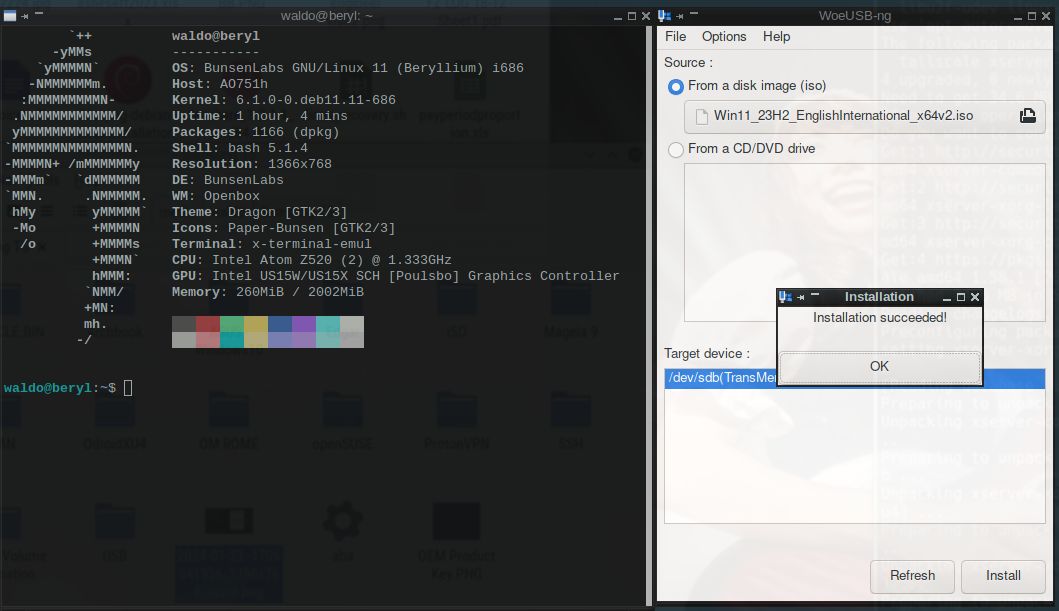The width and height of the screenshot is (1059, 611).
Task: Click the ISO file browser icon
Action: tap(1028, 115)
